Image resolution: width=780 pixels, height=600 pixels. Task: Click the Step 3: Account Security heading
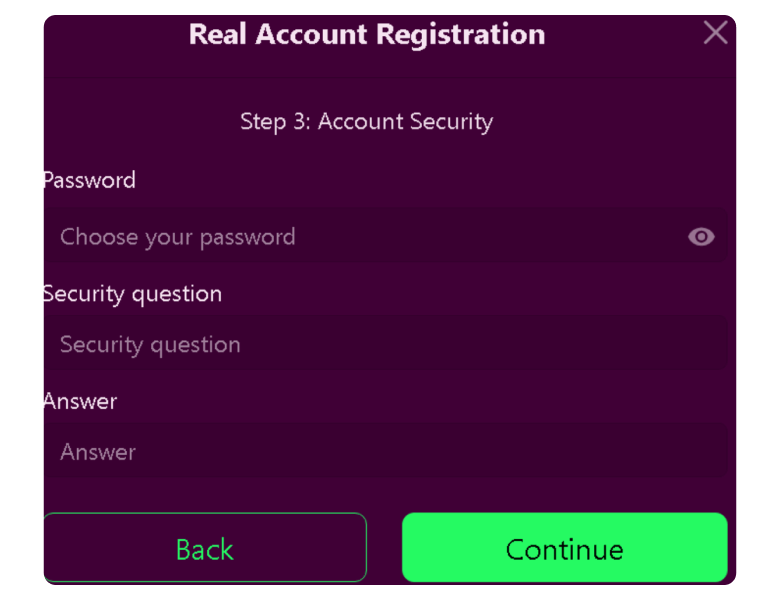click(367, 122)
